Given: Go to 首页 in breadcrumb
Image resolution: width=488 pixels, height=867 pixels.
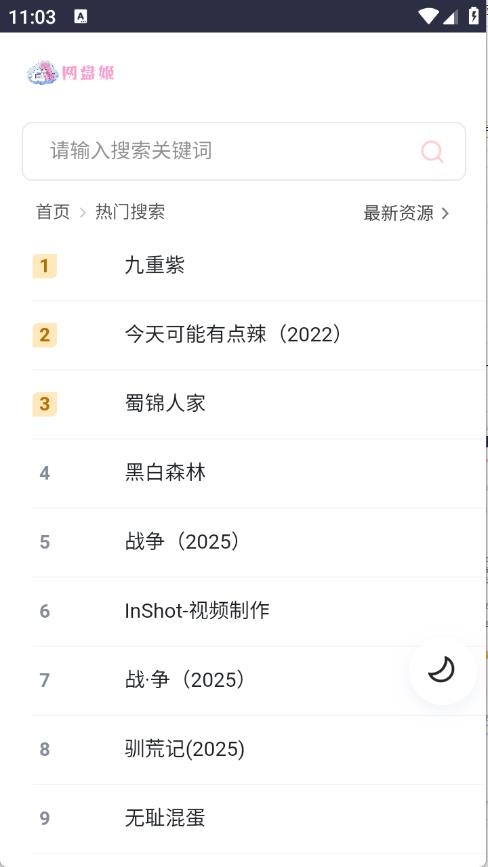Looking at the screenshot, I should (x=53, y=212).
